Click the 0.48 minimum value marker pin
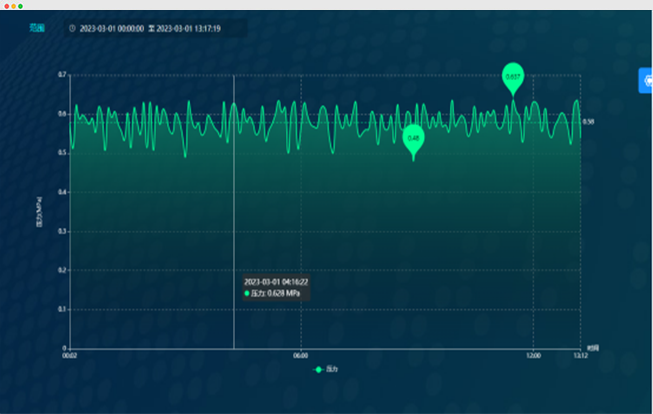Image resolution: width=653 pixels, height=414 pixels. [x=414, y=138]
